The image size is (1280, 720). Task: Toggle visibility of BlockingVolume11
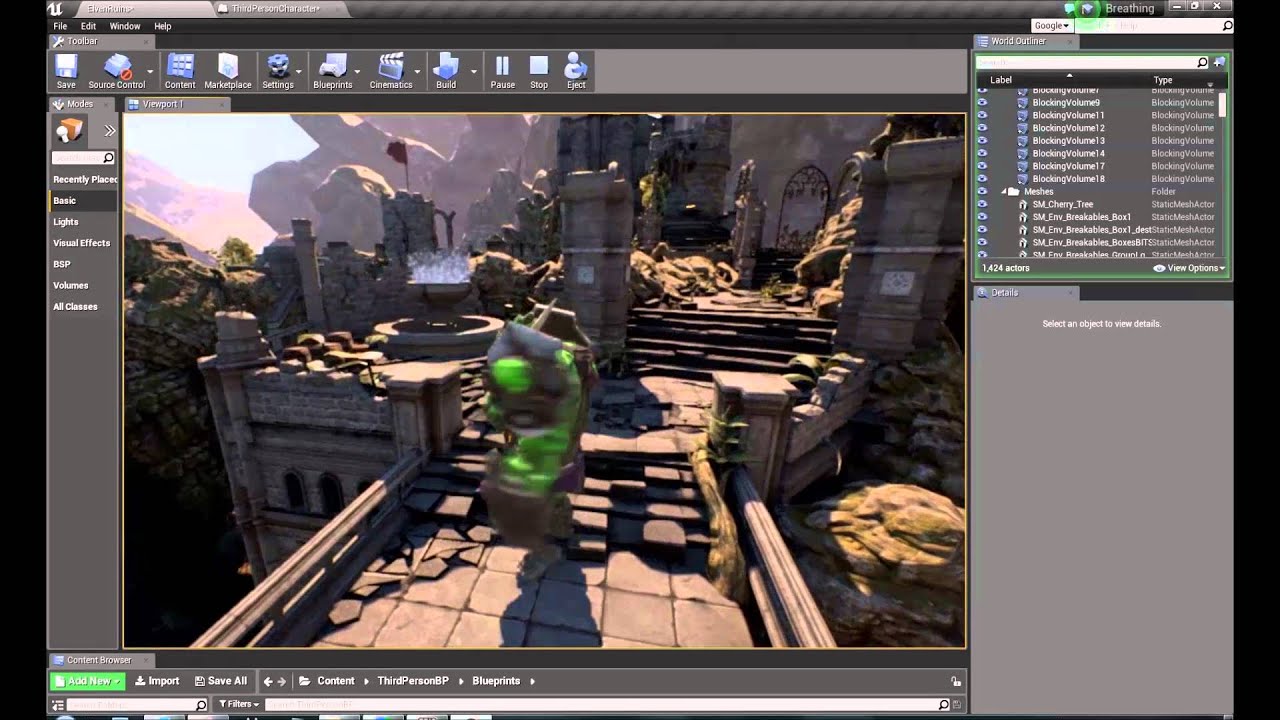pyautogui.click(x=982, y=115)
